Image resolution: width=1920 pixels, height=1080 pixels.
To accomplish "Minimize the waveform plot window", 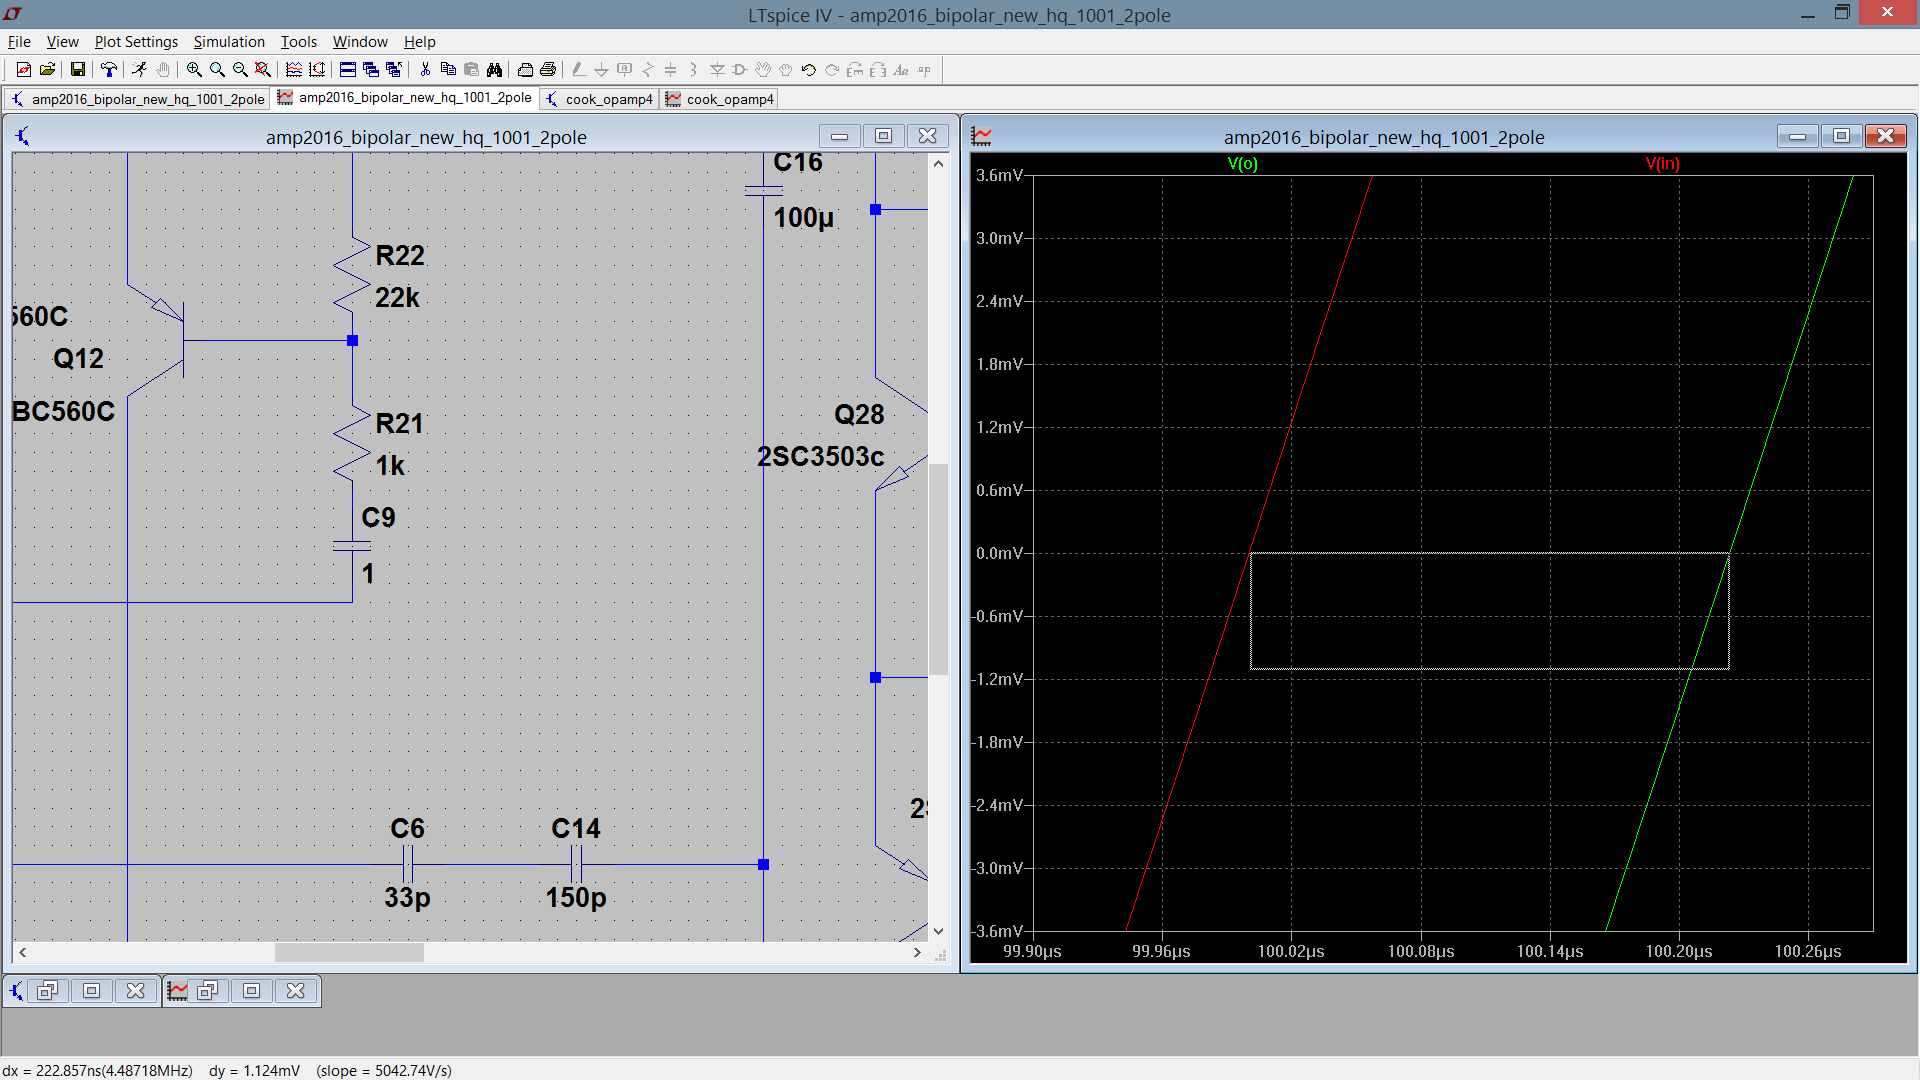I will tap(1797, 136).
